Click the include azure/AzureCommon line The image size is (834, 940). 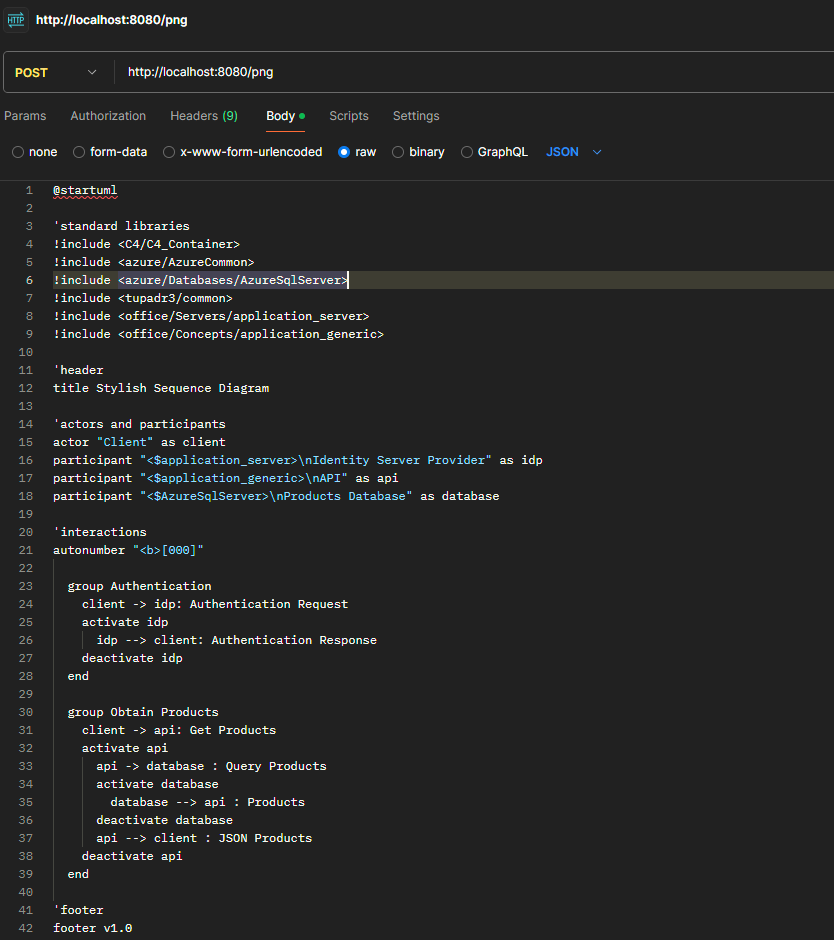[153, 262]
